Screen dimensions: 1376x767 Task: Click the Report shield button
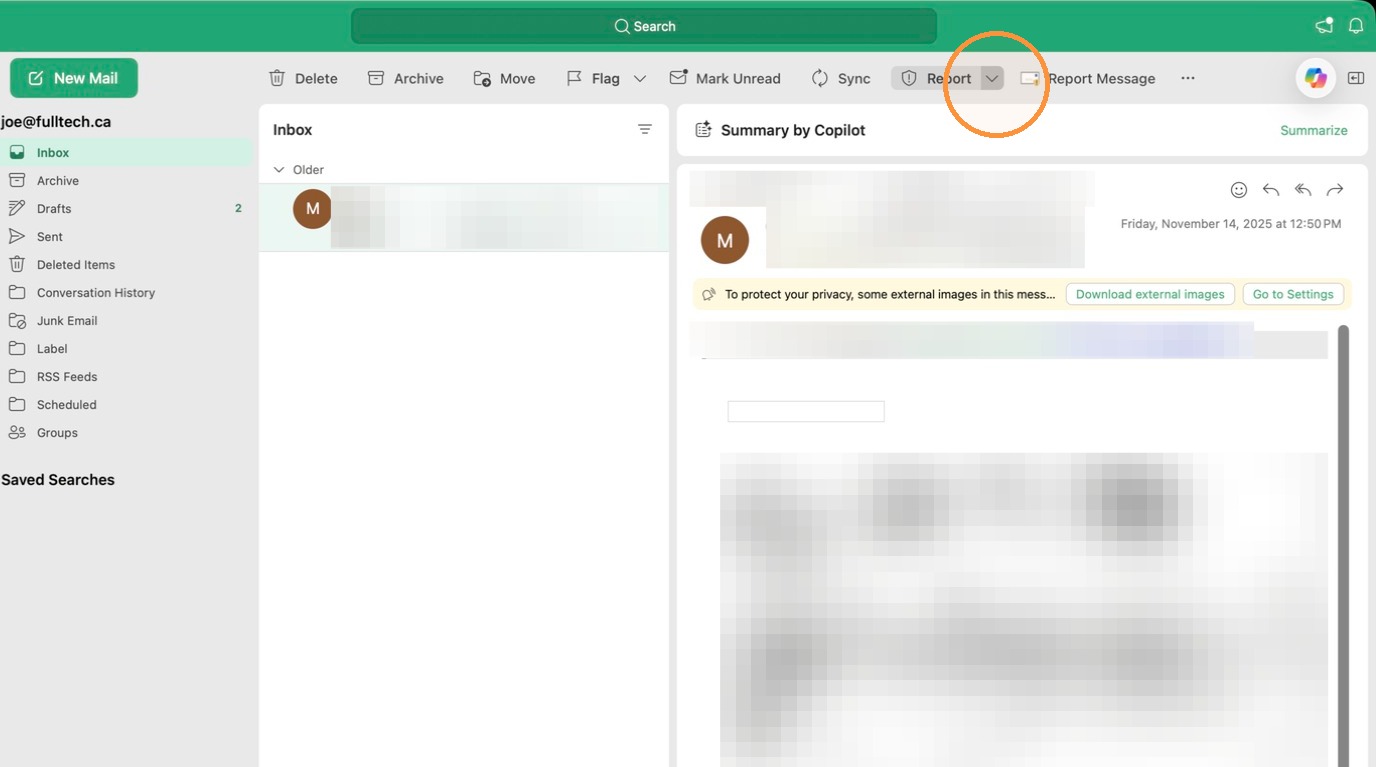pyautogui.click(x=935, y=78)
